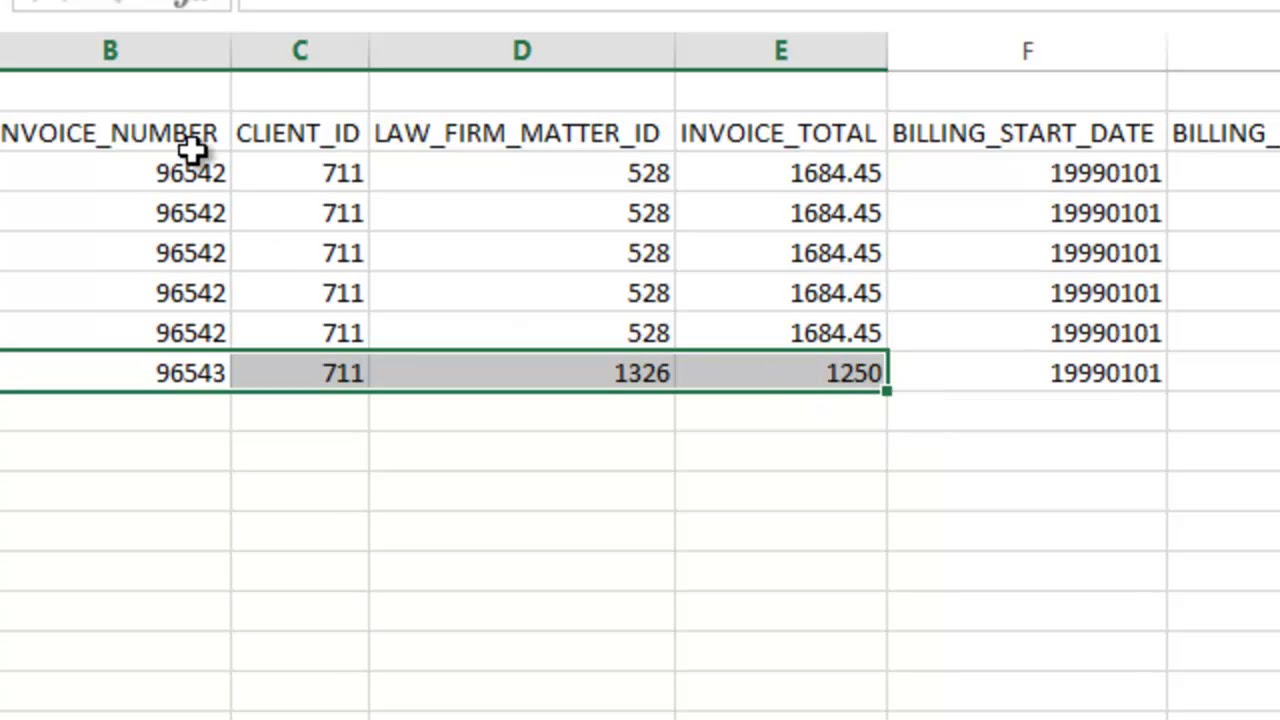Select column D header

[x=522, y=51]
